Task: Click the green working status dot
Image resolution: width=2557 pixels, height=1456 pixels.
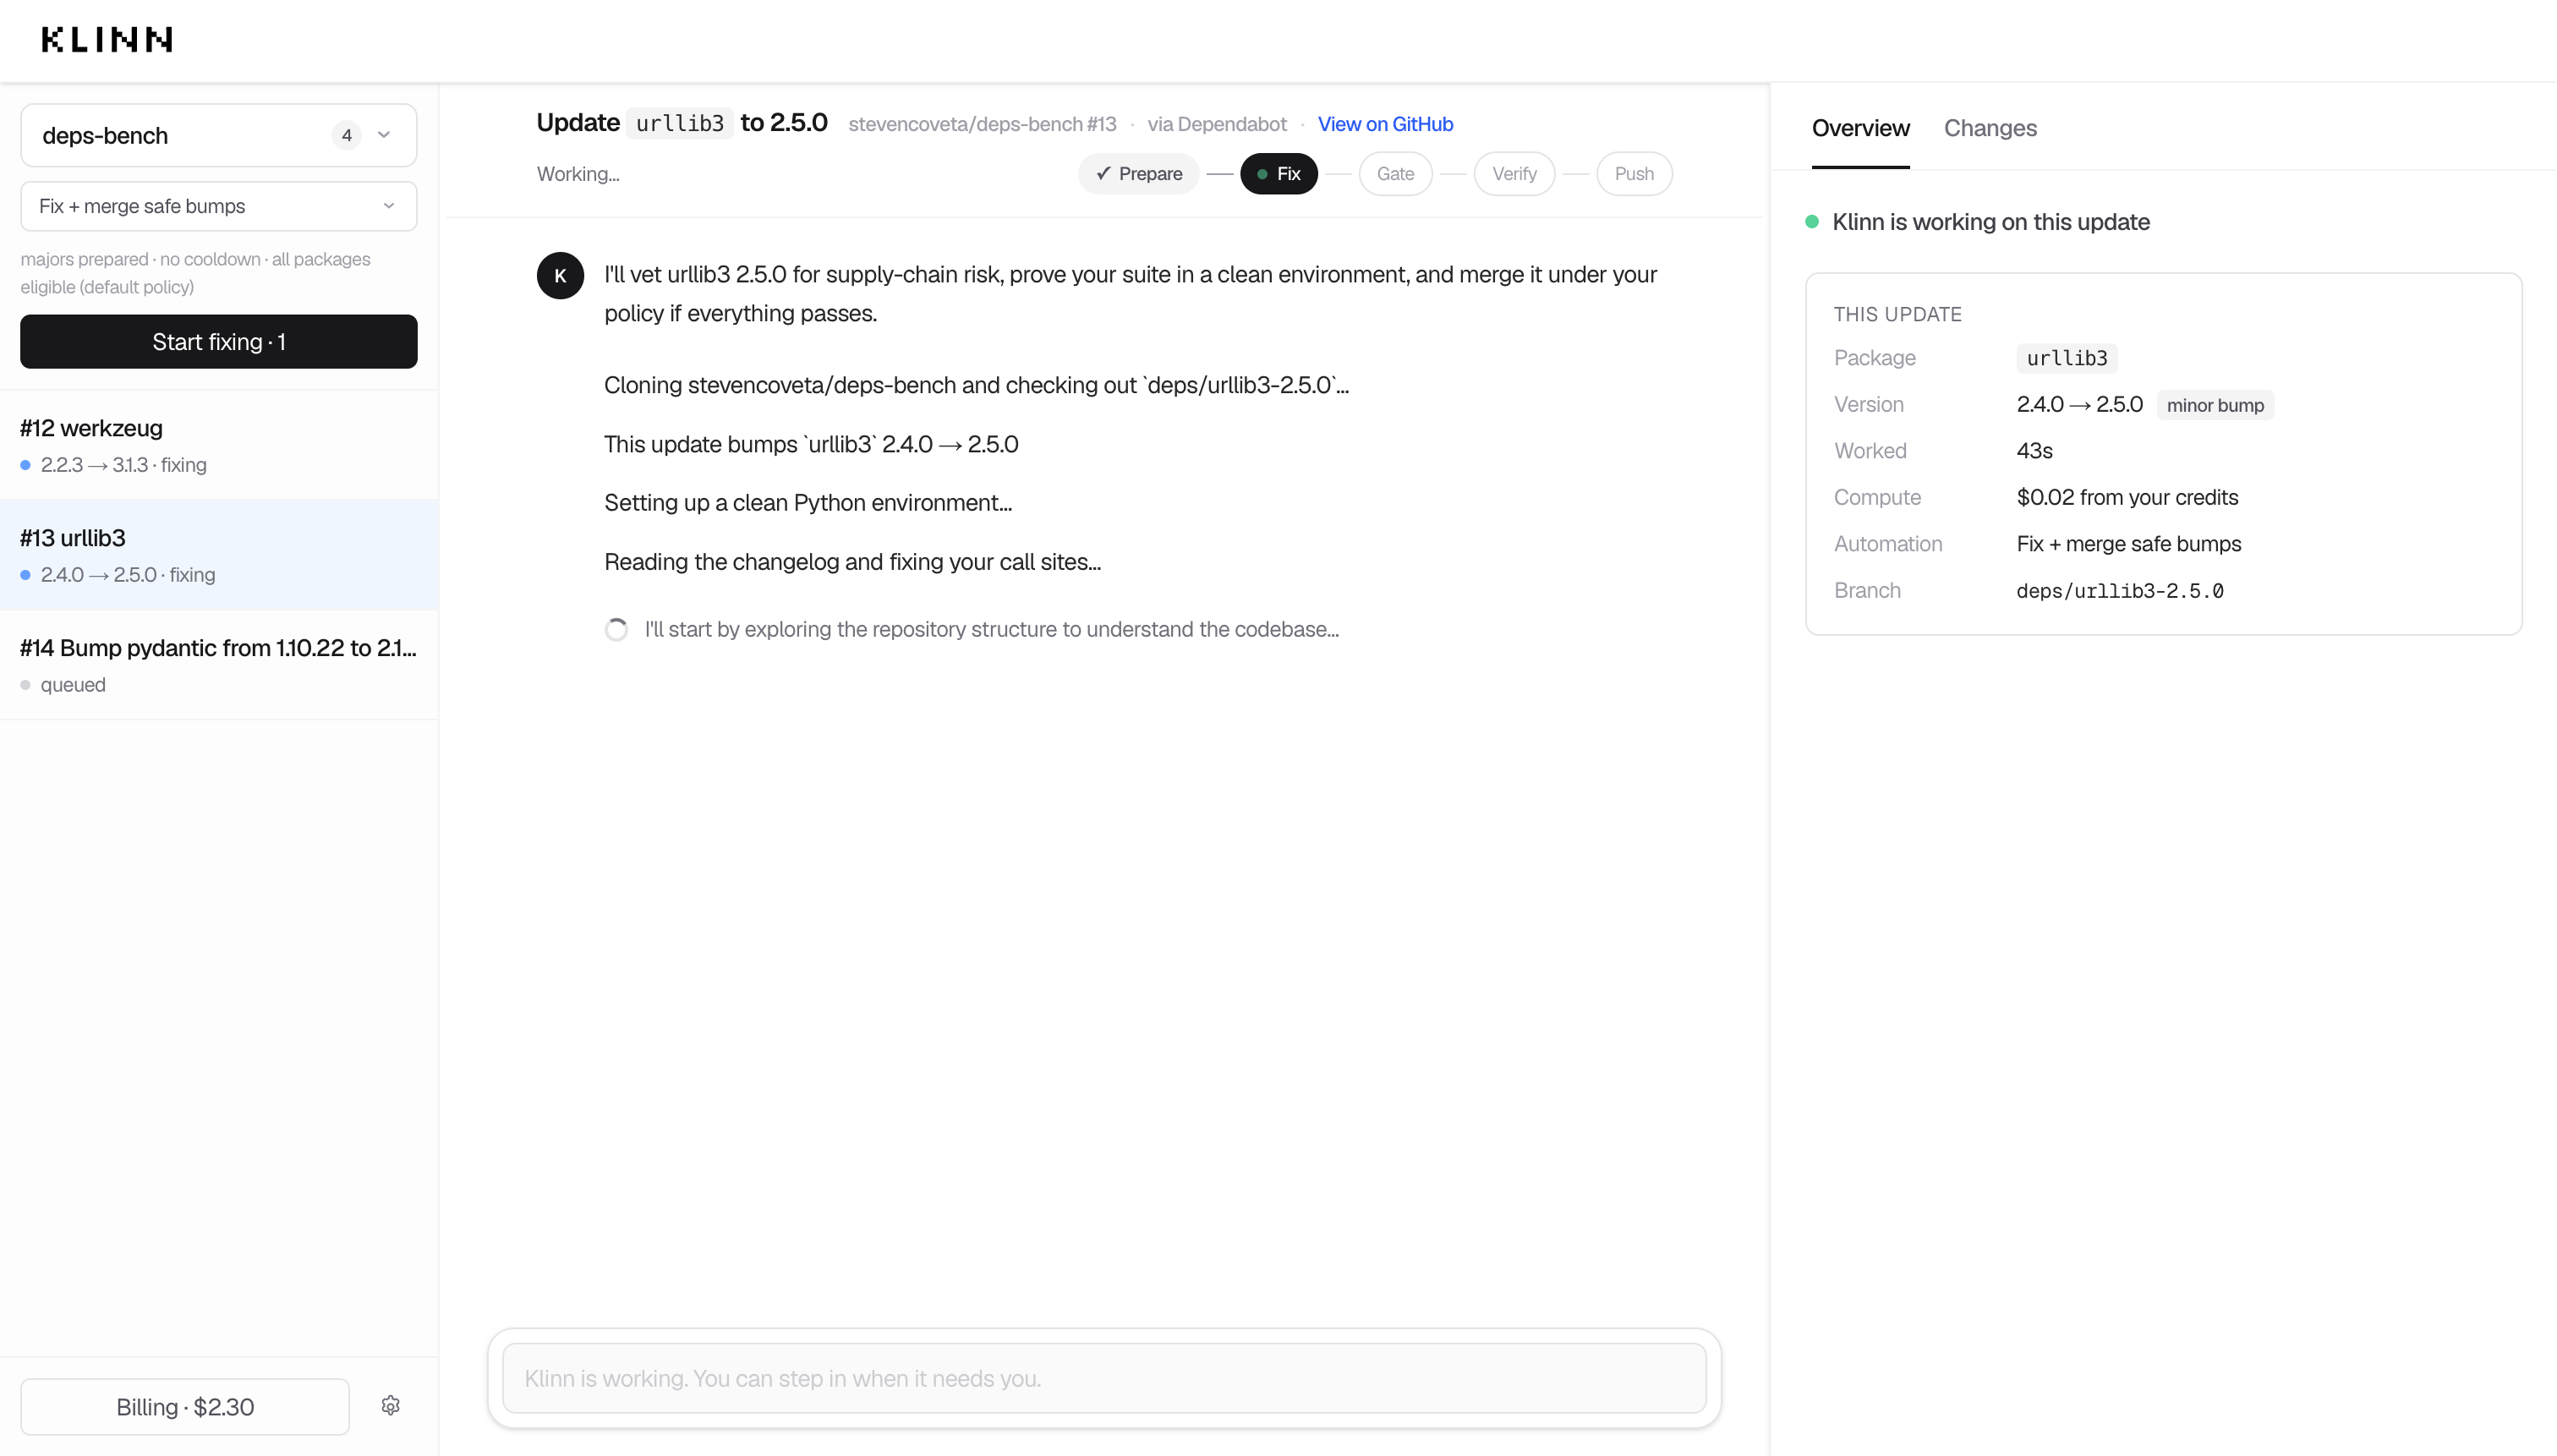Action: pyautogui.click(x=1811, y=222)
